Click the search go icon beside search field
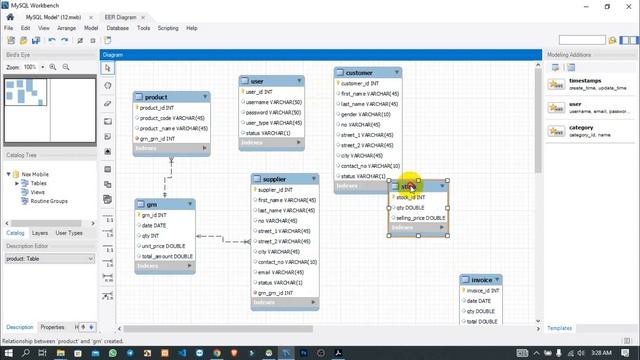640x360 pixels. [612, 40]
